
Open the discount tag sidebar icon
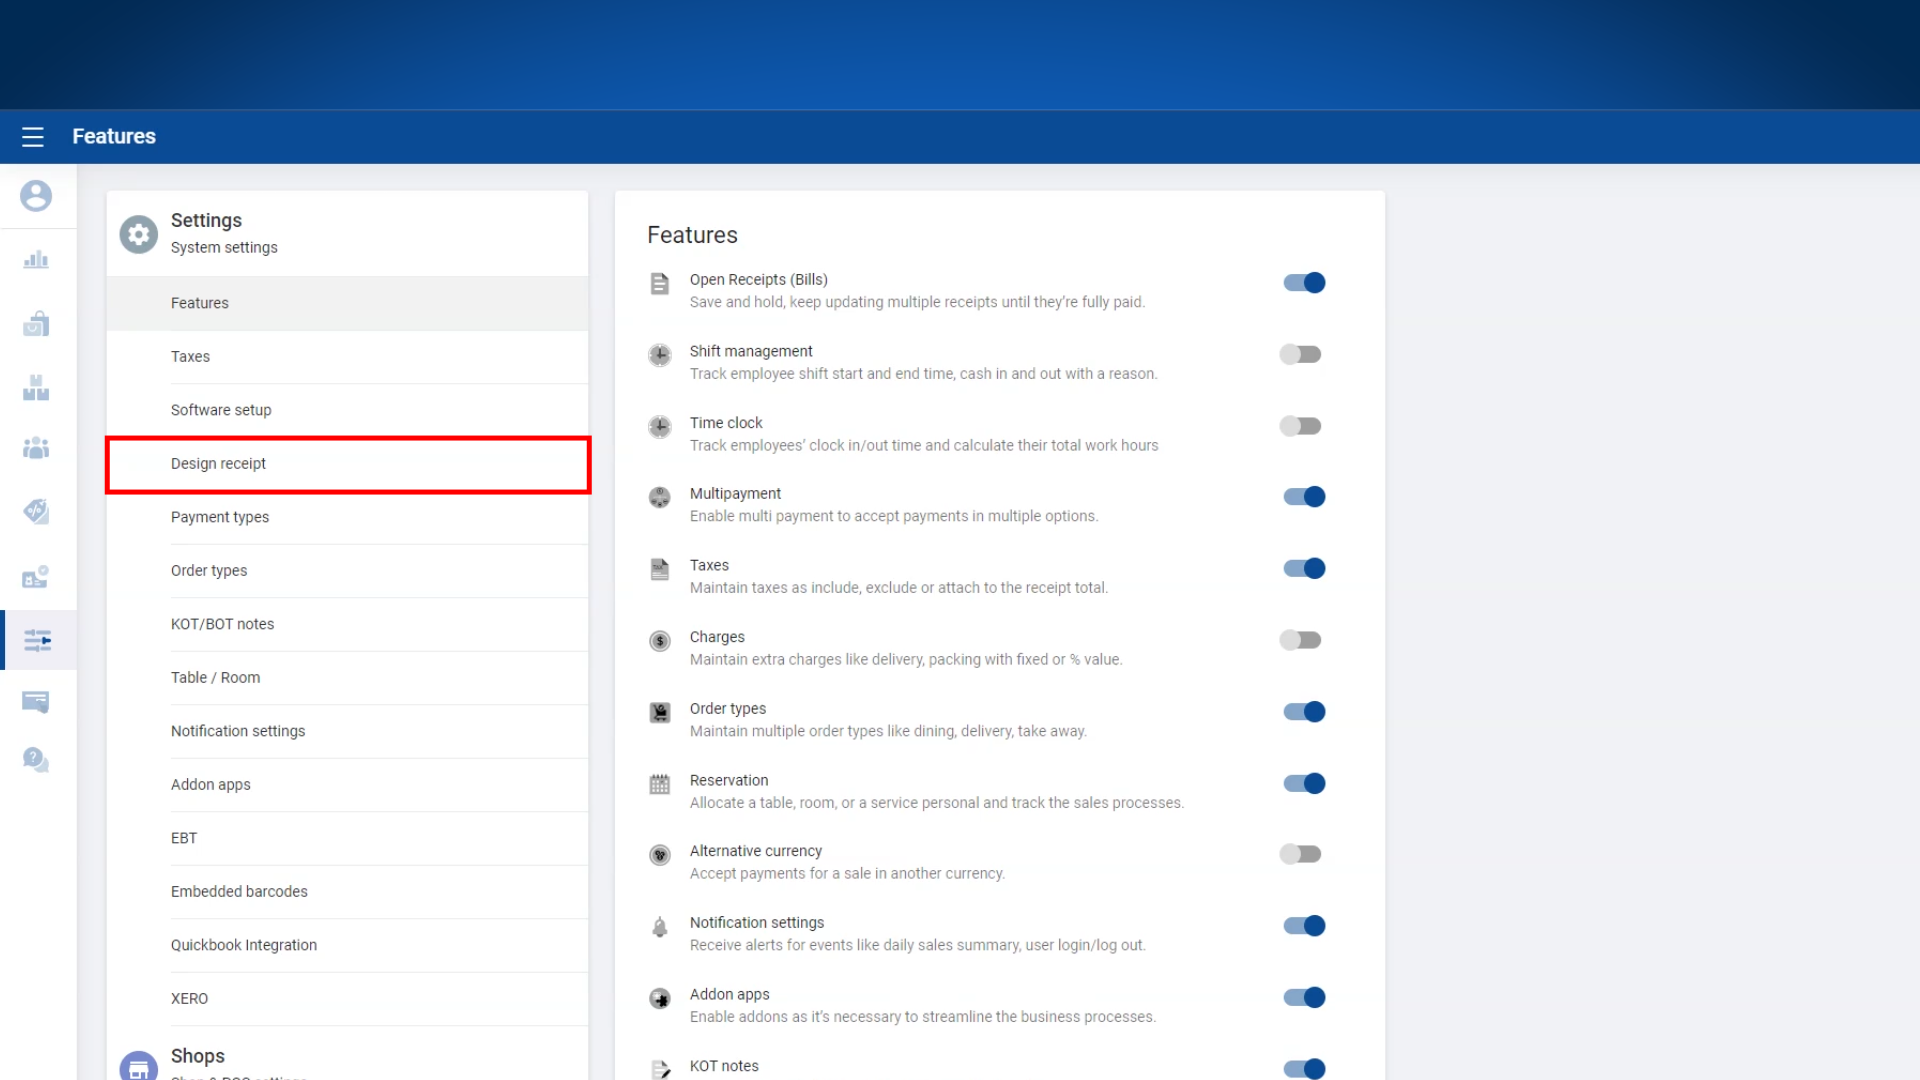pyautogui.click(x=36, y=511)
